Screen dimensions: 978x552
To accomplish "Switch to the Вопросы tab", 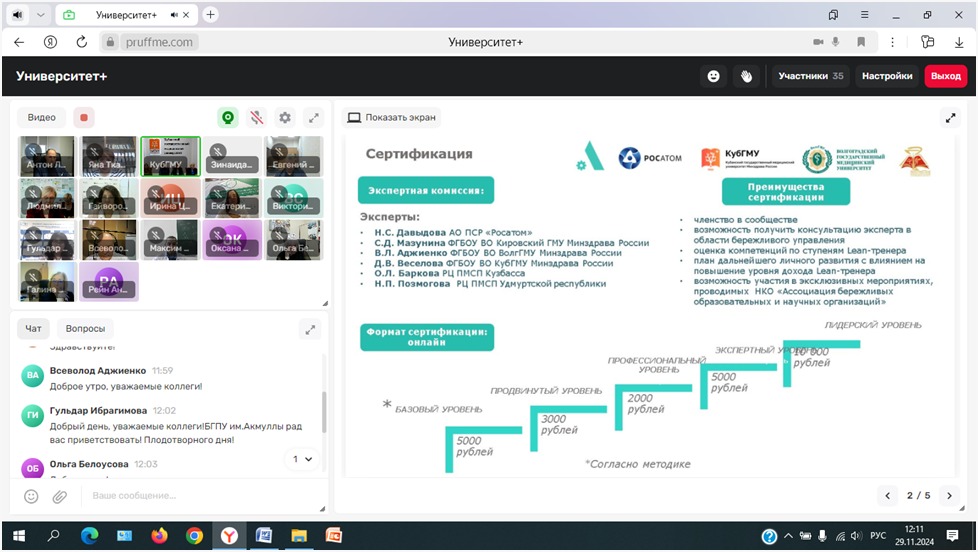I will (85, 328).
